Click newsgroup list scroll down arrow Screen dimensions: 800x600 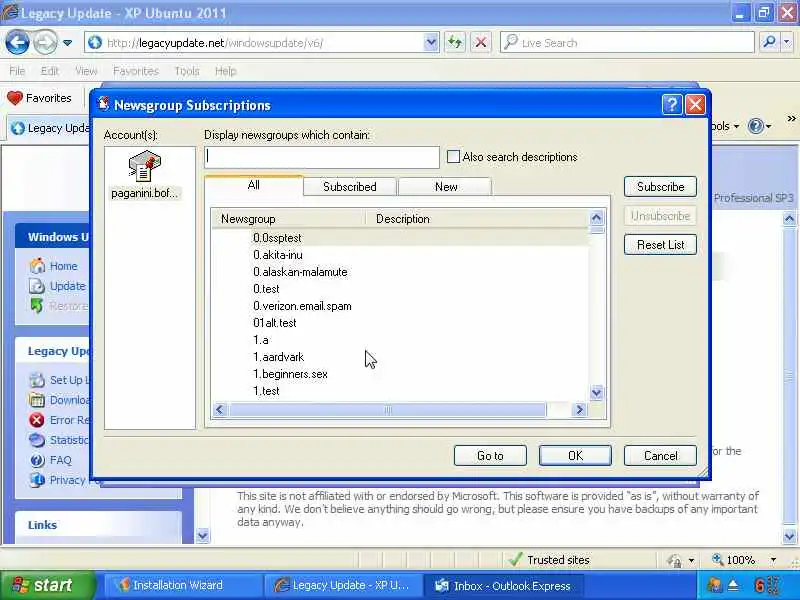596,393
